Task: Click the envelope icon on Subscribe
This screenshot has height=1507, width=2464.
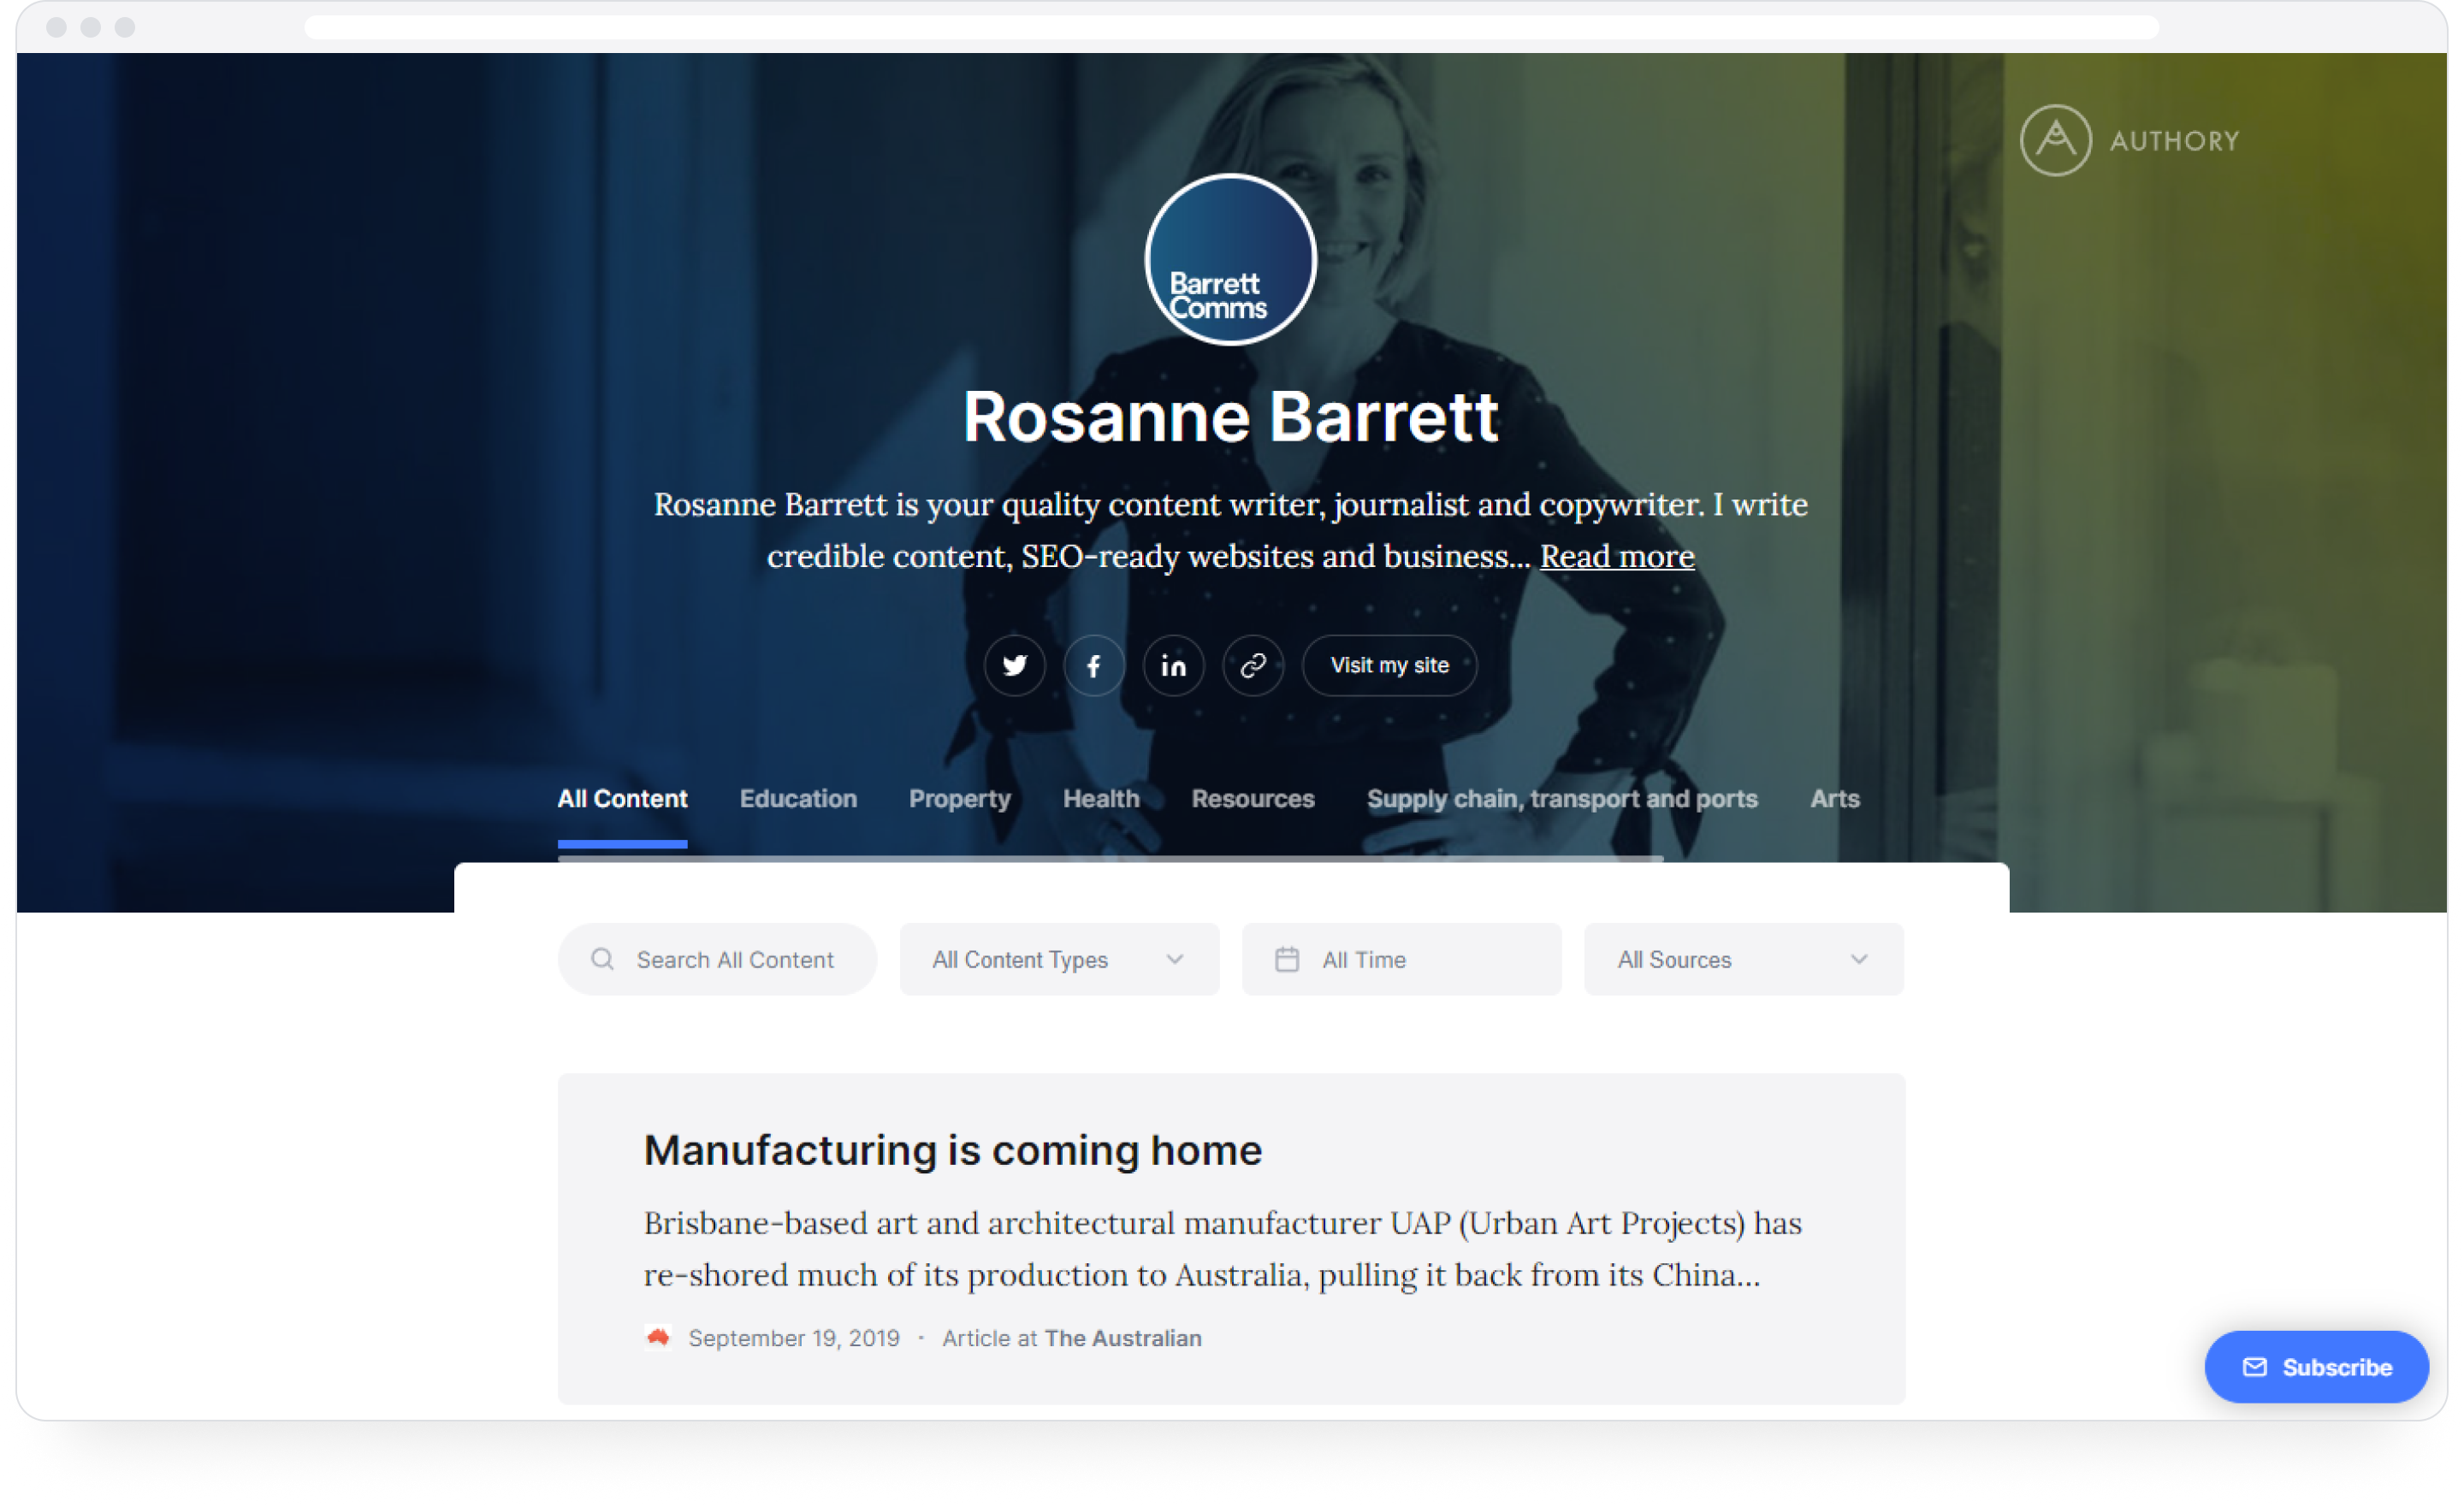Action: pos(2254,1367)
